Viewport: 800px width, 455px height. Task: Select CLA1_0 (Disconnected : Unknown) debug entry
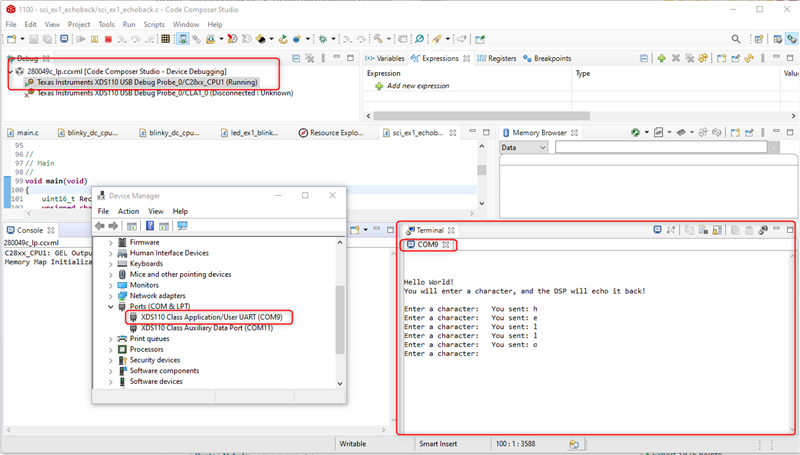[x=159, y=93]
